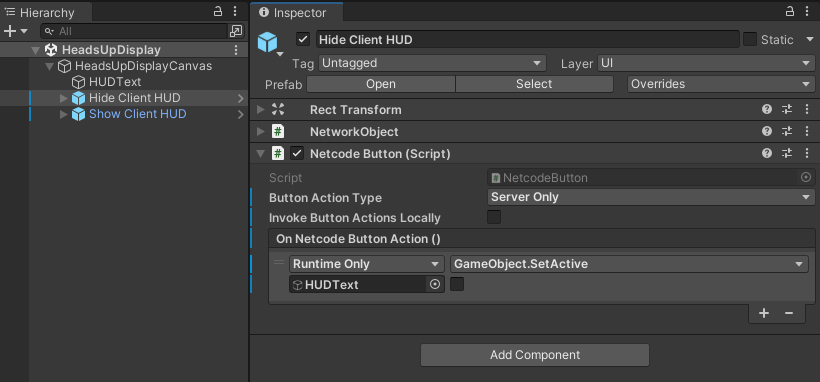Lock the Hierarchy panel

(x=218, y=11)
